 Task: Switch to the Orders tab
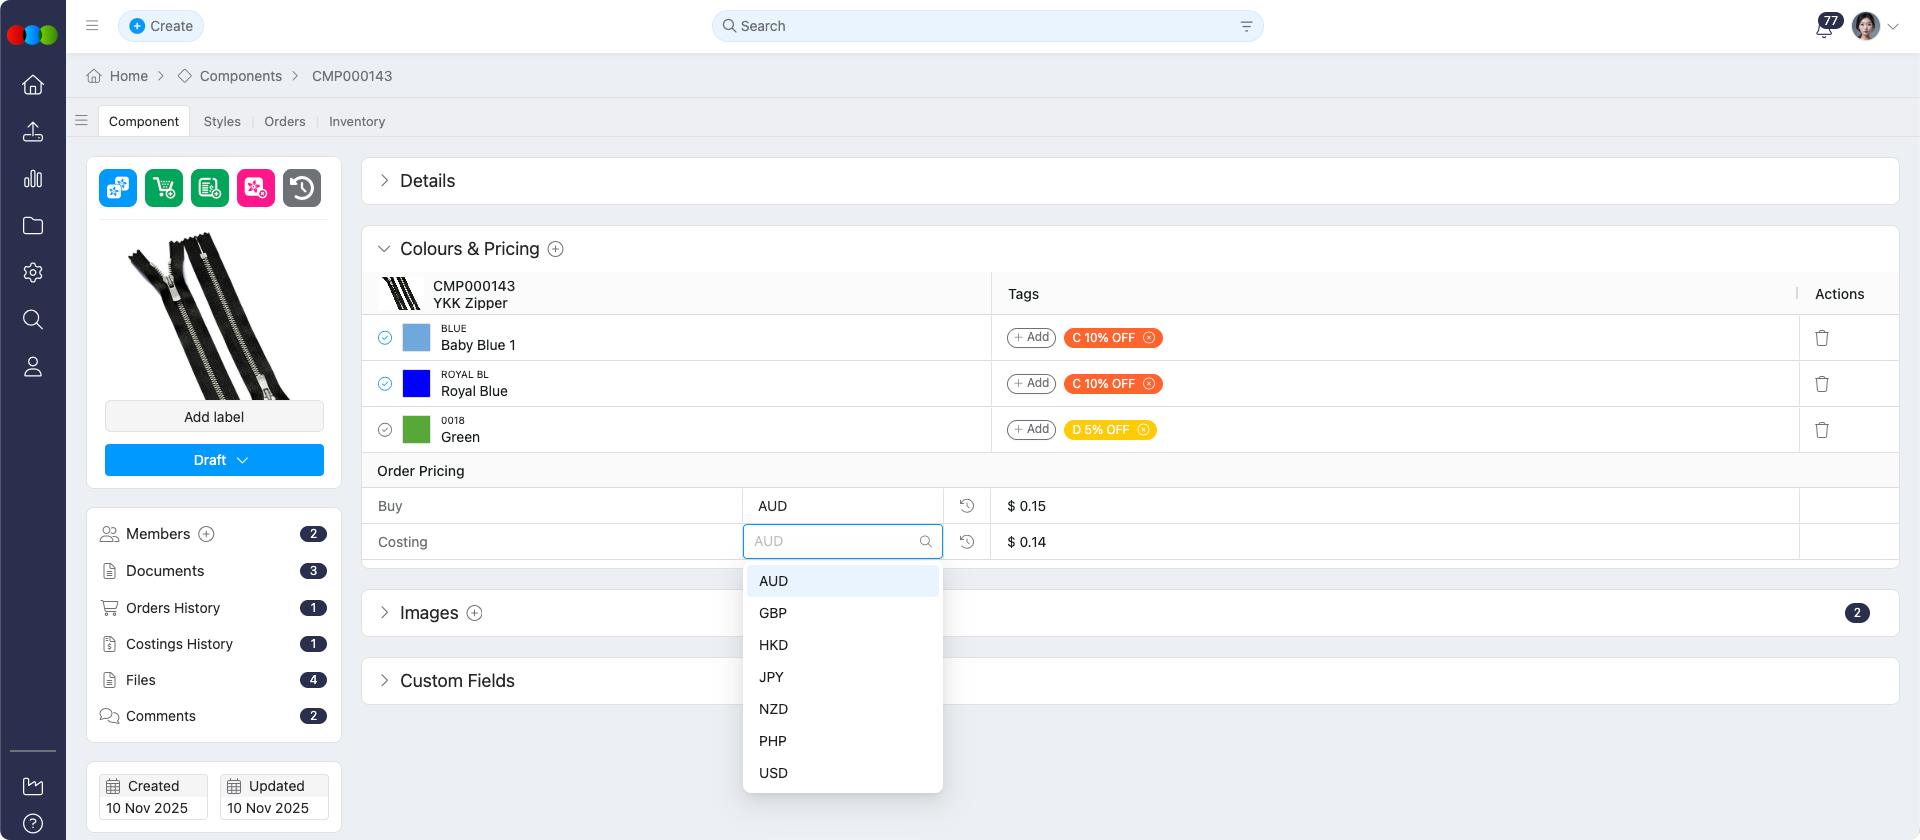[x=285, y=121]
